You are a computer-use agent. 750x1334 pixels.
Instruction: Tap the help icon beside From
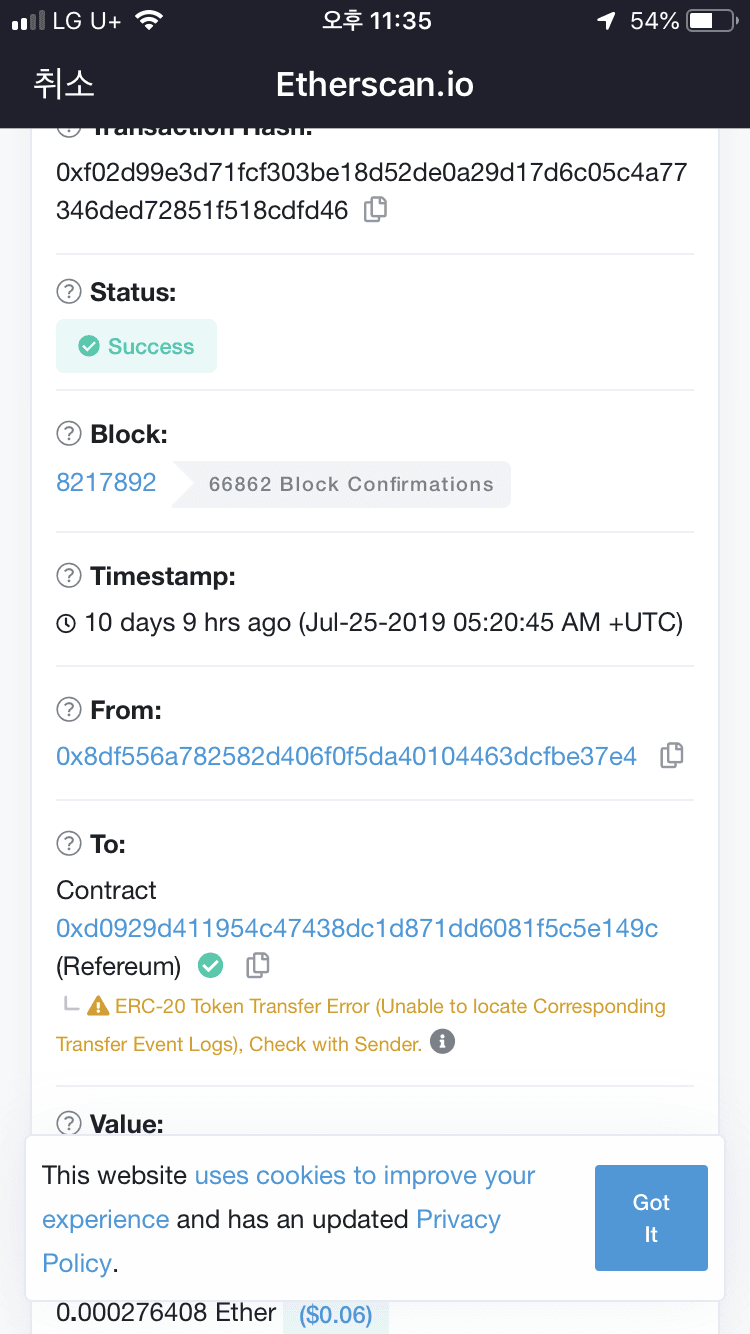point(68,710)
